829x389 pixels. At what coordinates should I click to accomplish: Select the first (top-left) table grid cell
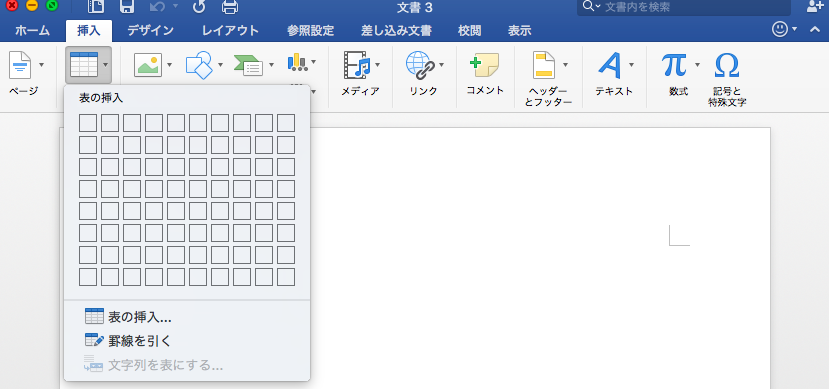click(88, 123)
